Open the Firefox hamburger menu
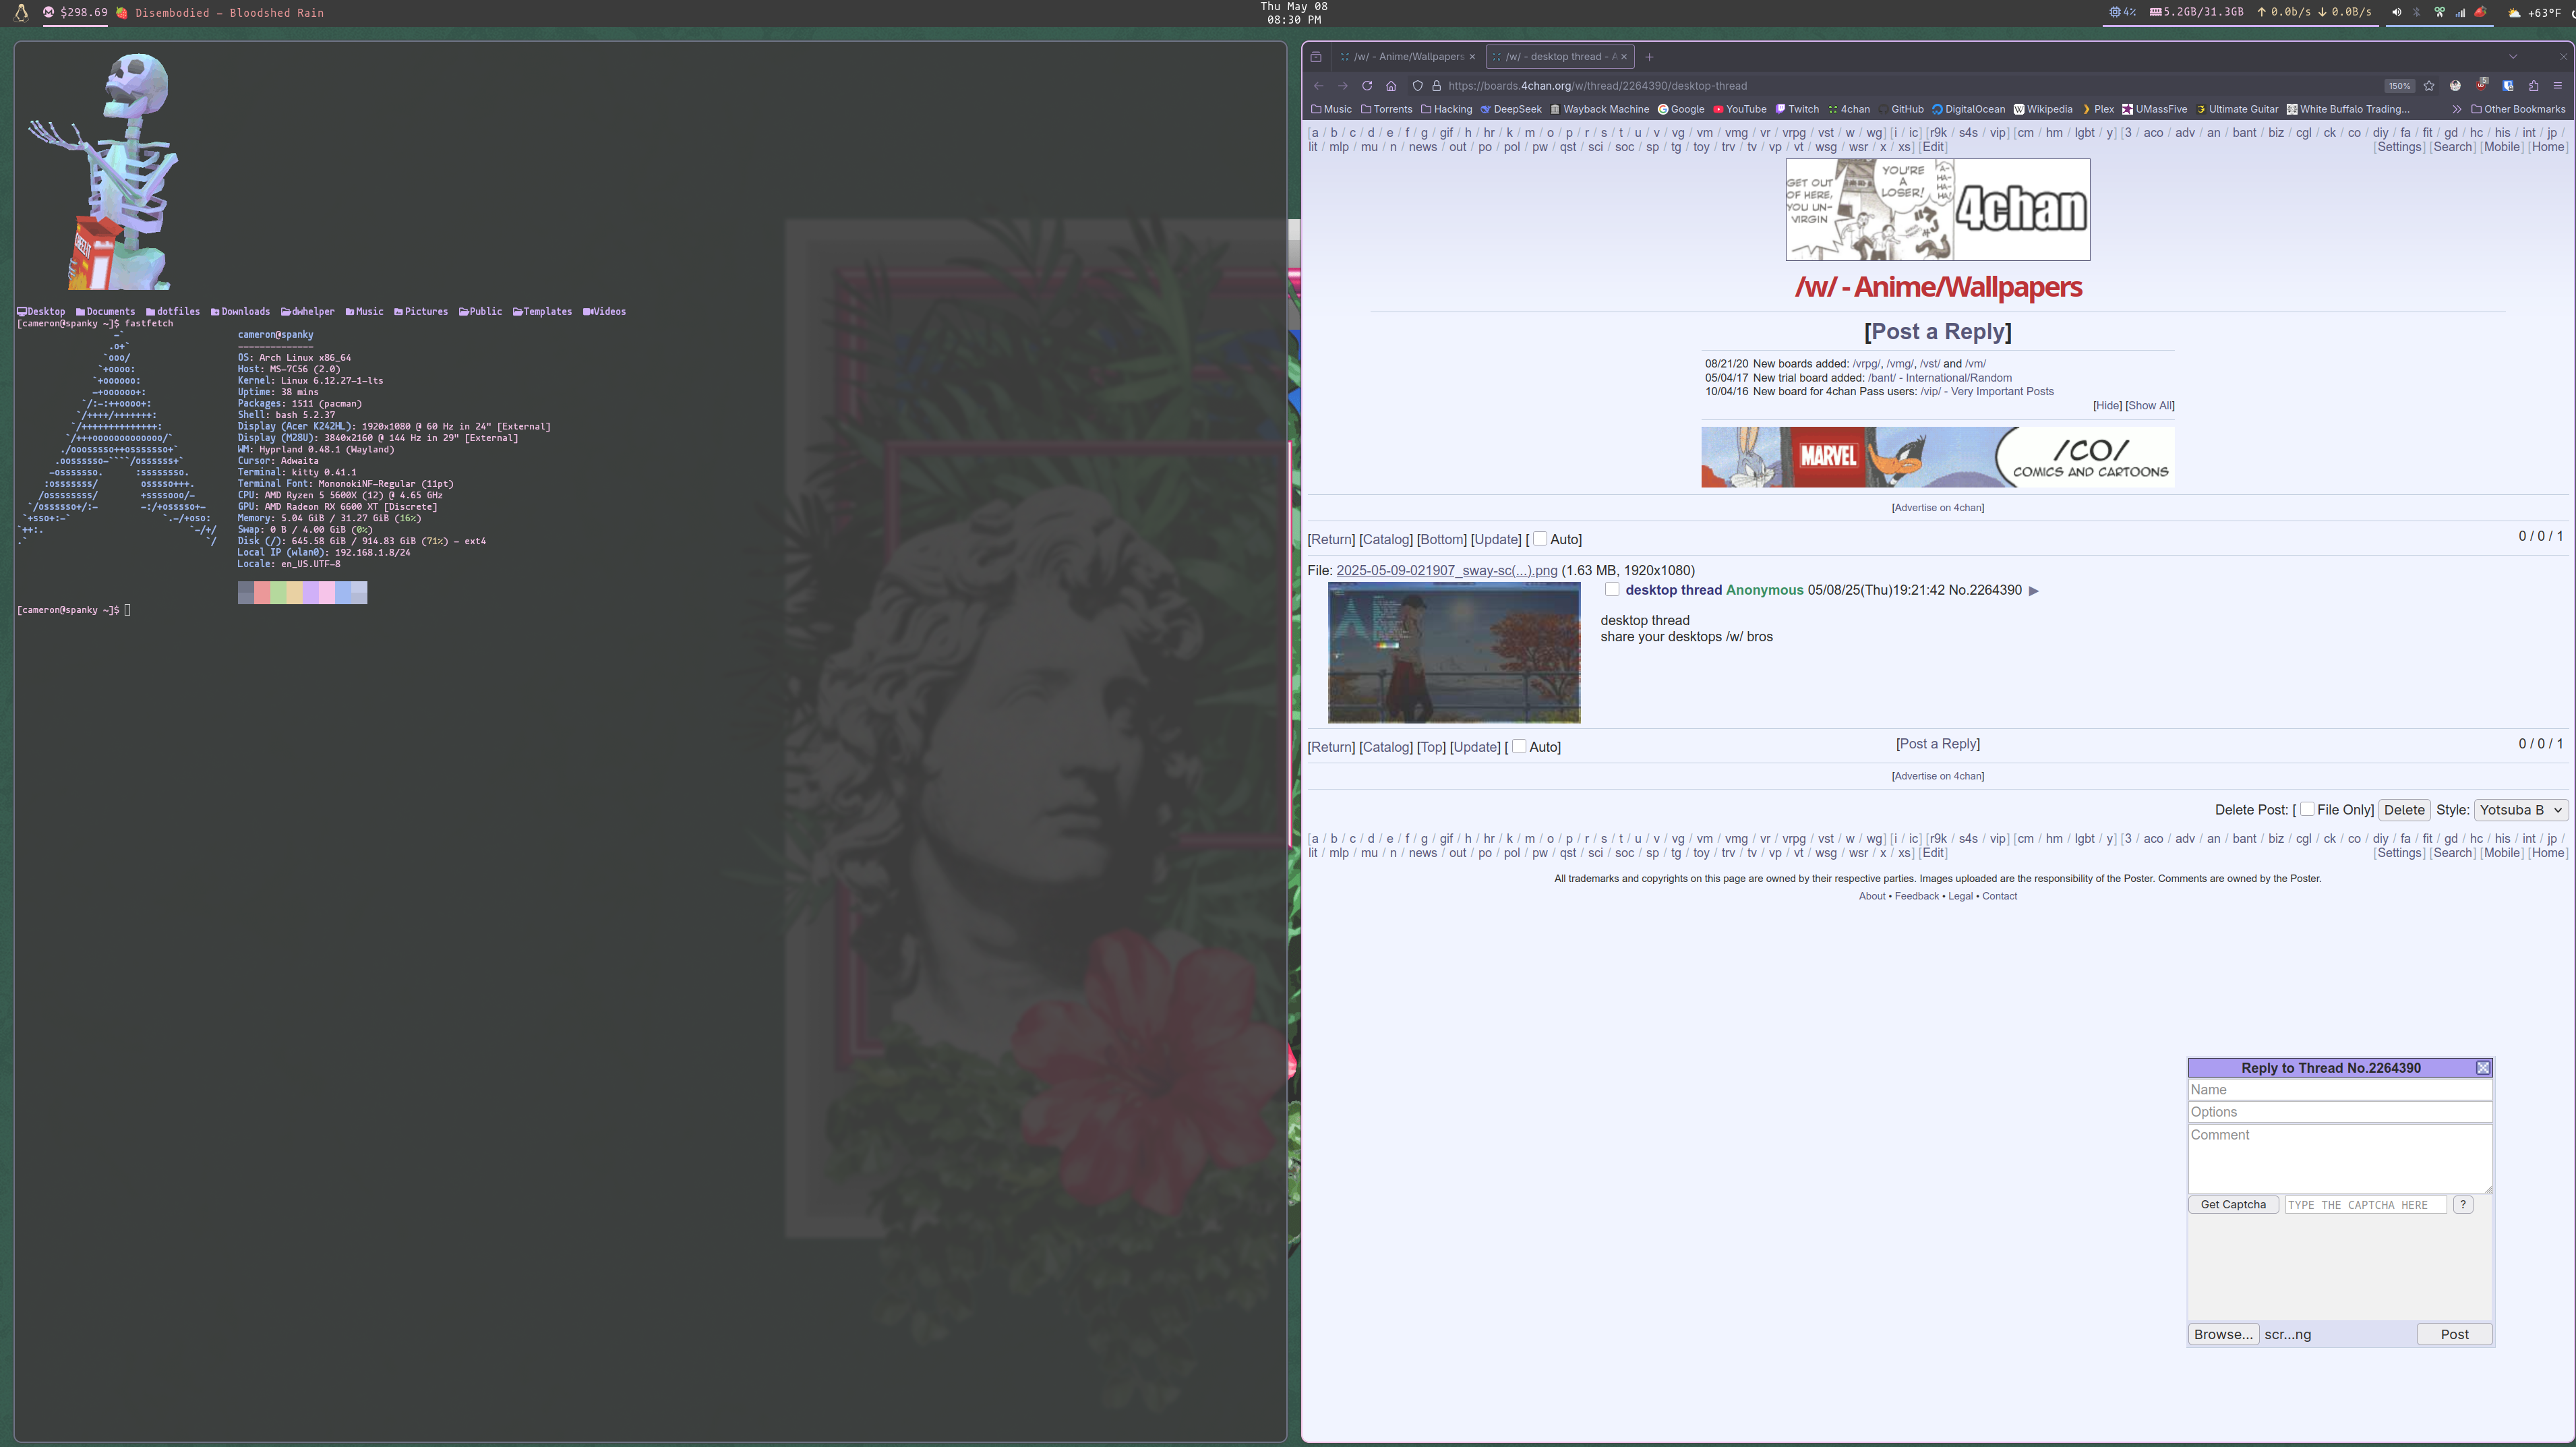Screen dimensions: 2576x1447 (x=2558, y=86)
